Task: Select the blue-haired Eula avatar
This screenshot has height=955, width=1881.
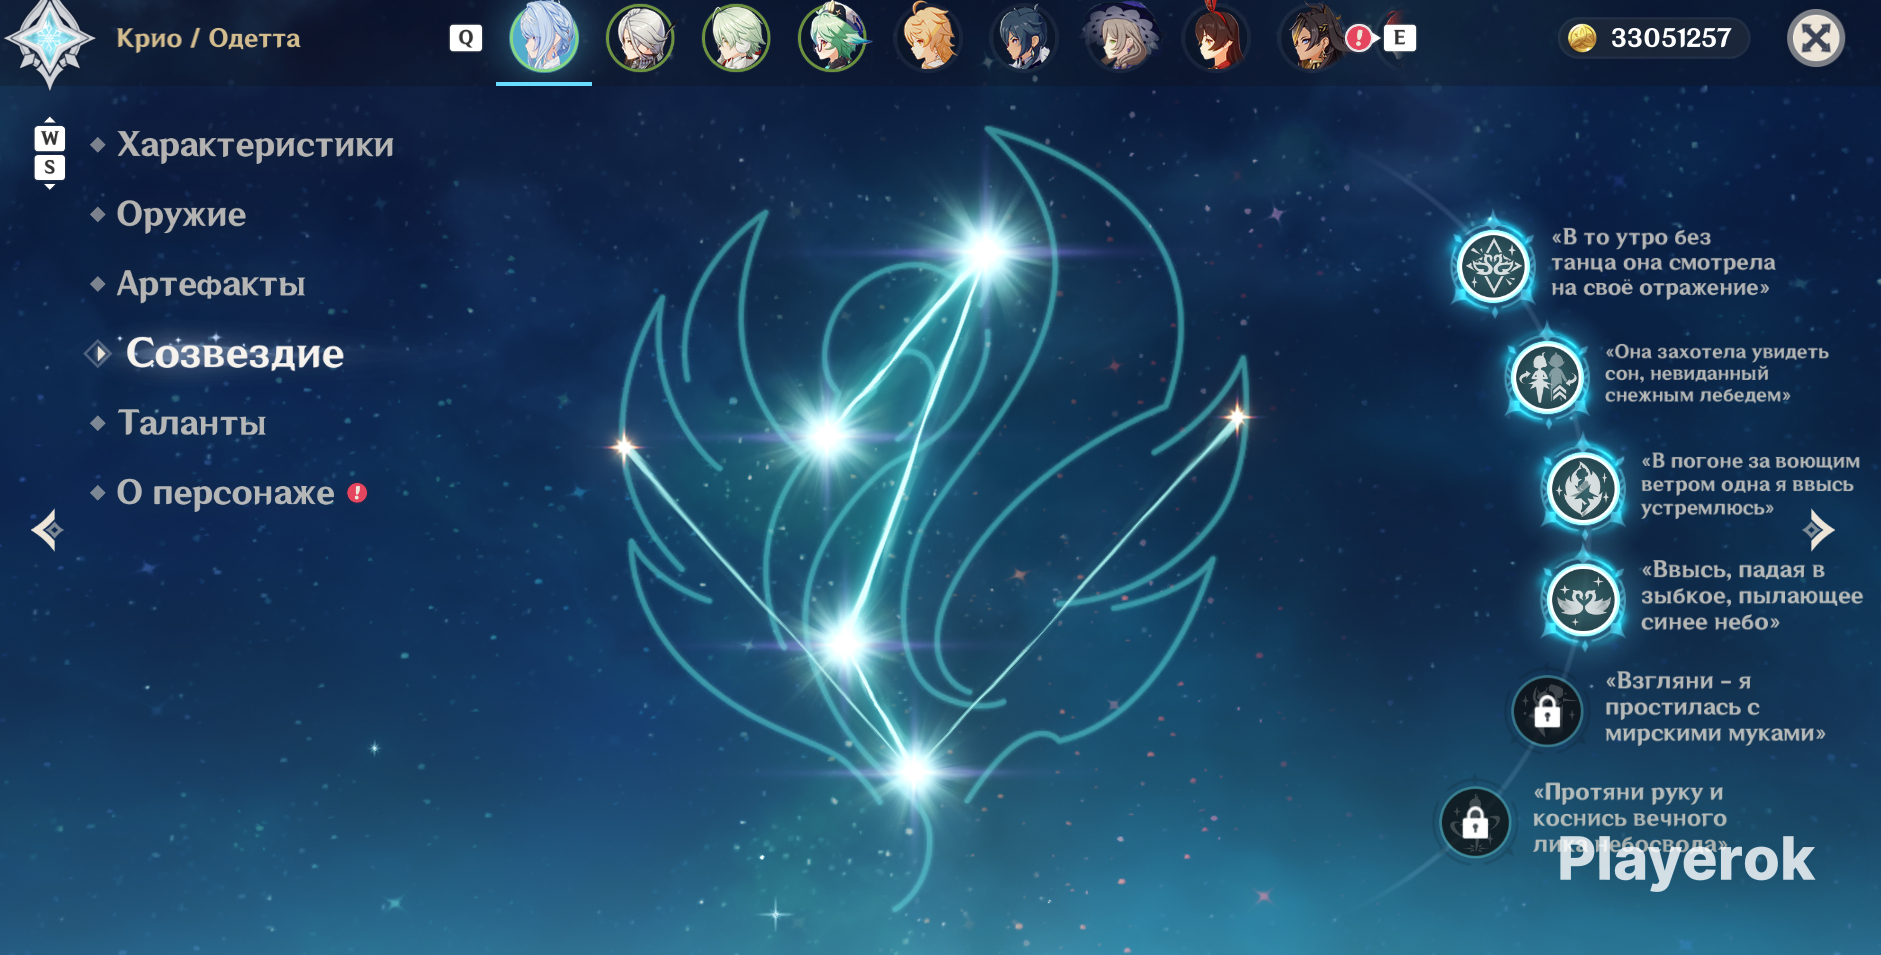Action: click(544, 38)
